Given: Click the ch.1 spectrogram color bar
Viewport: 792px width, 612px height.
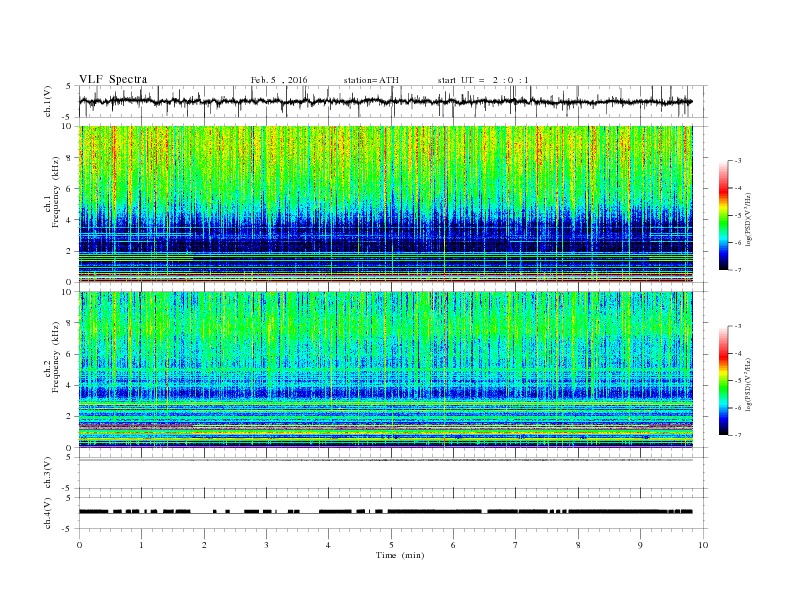Looking at the screenshot, I should (723, 215).
